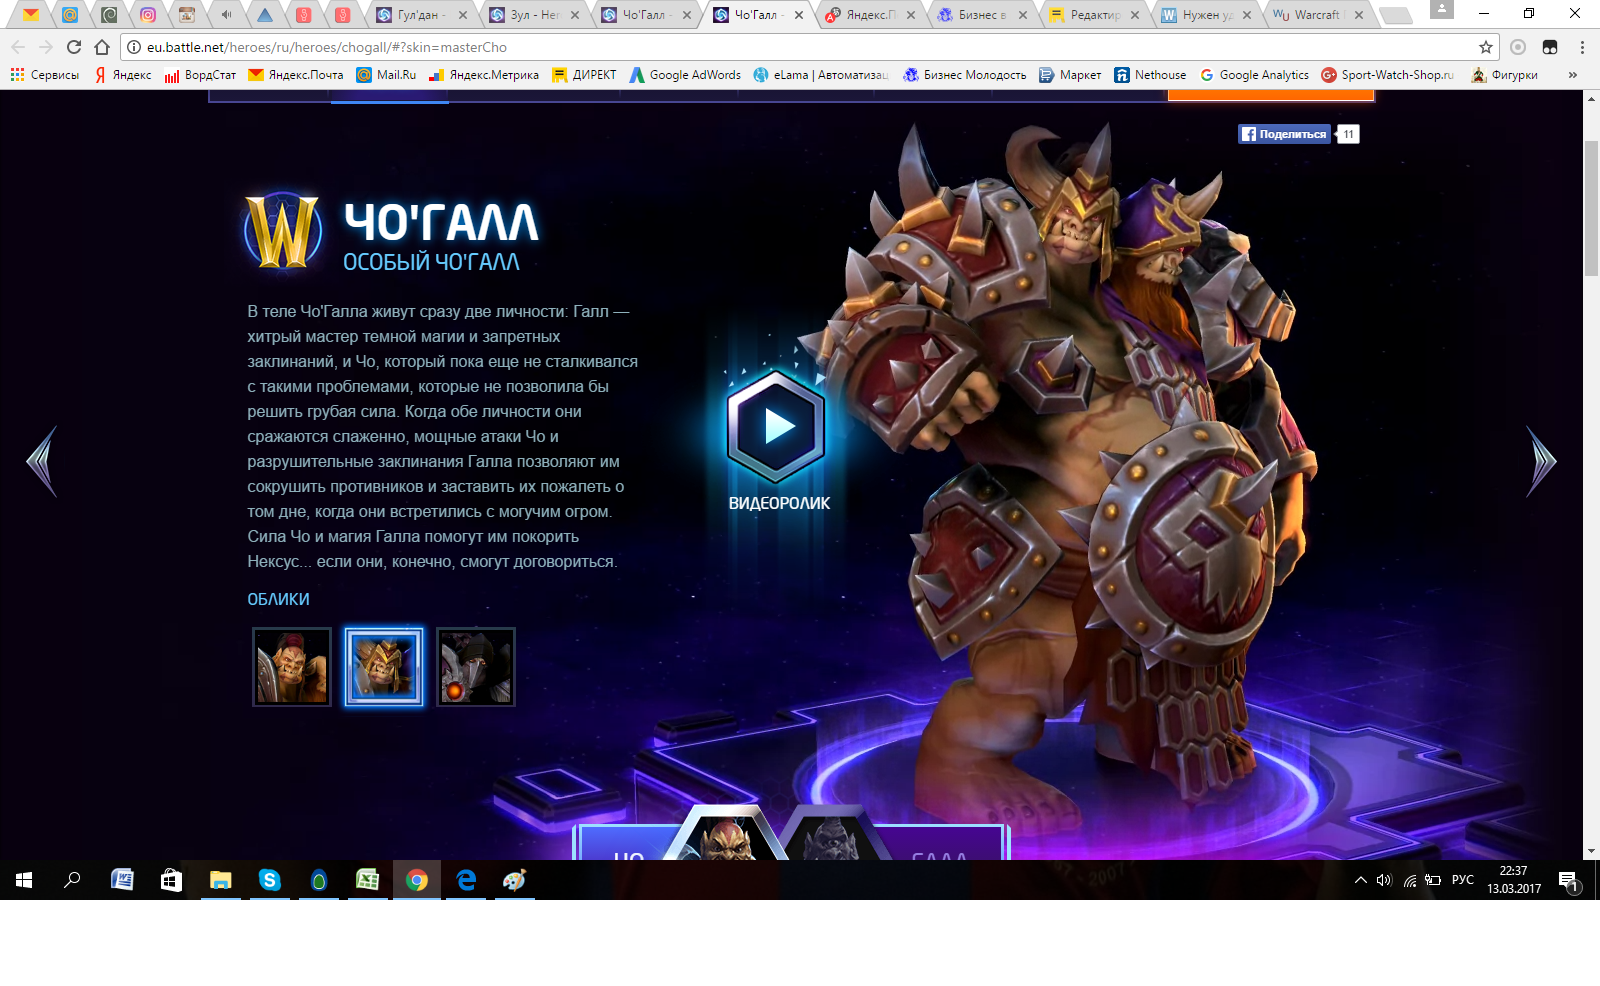1600x986 pixels.
Task: Open the Google Analytics bookmark
Action: tap(1254, 75)
